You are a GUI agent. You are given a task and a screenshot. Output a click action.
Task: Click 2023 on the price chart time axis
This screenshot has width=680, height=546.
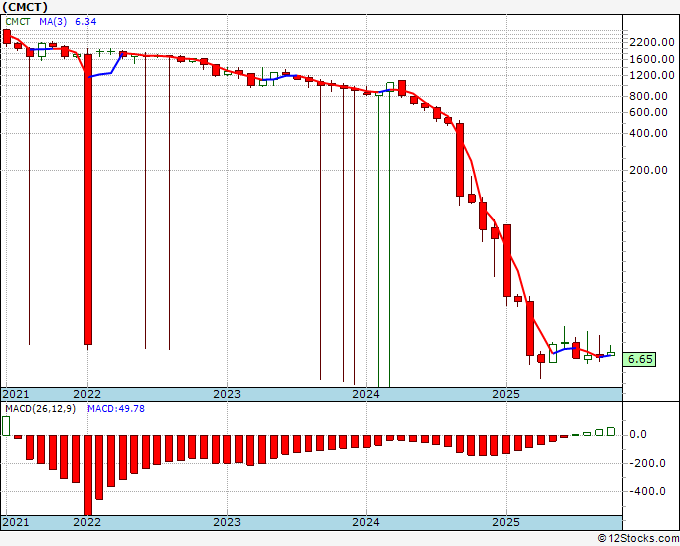click(x=227, y=394)
